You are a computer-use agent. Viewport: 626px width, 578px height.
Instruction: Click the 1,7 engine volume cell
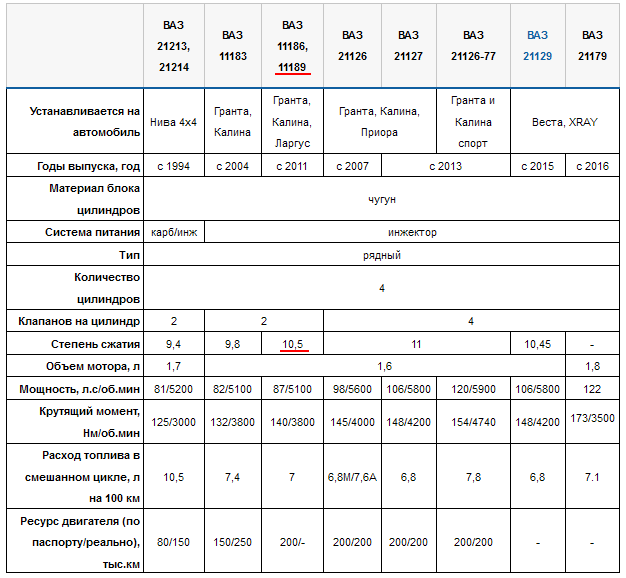(x=174, y=366)
